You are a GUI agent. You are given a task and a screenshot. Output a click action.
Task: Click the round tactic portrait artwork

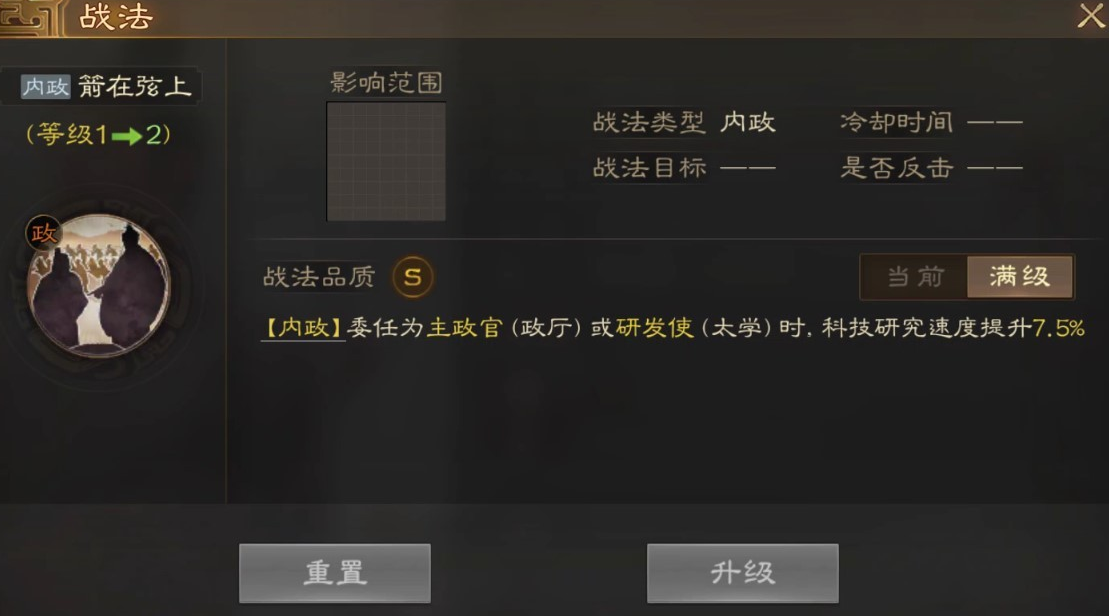[98, 284]
